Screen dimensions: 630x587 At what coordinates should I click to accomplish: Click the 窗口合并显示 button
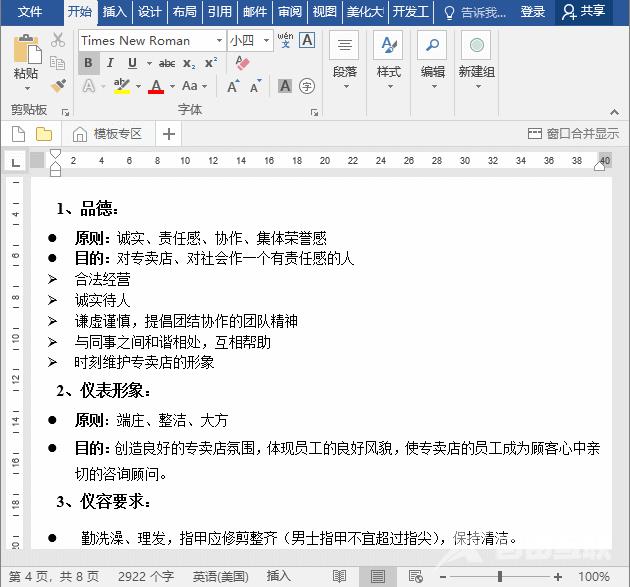coord(573,133)
